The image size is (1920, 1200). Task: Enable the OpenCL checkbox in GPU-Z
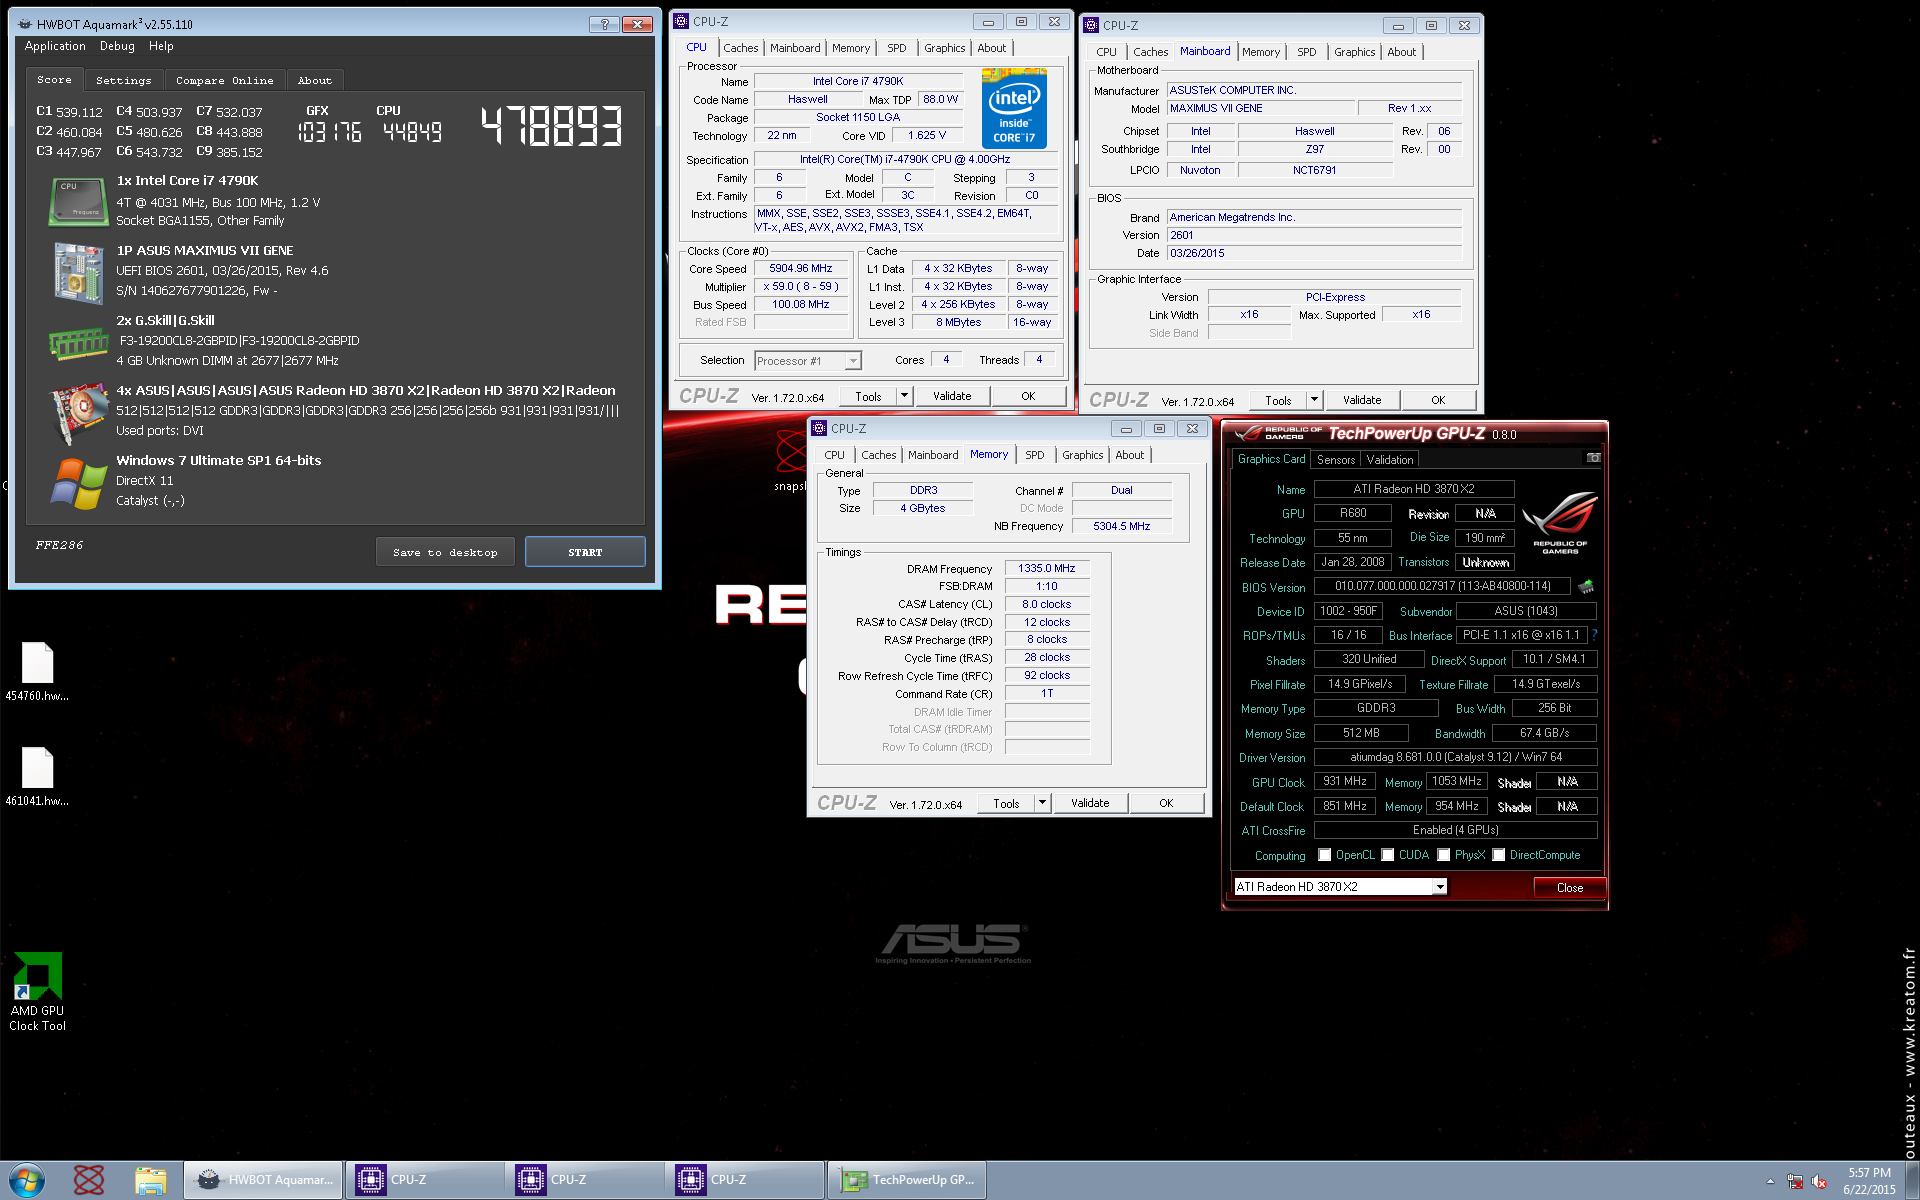coord(1324,855)
